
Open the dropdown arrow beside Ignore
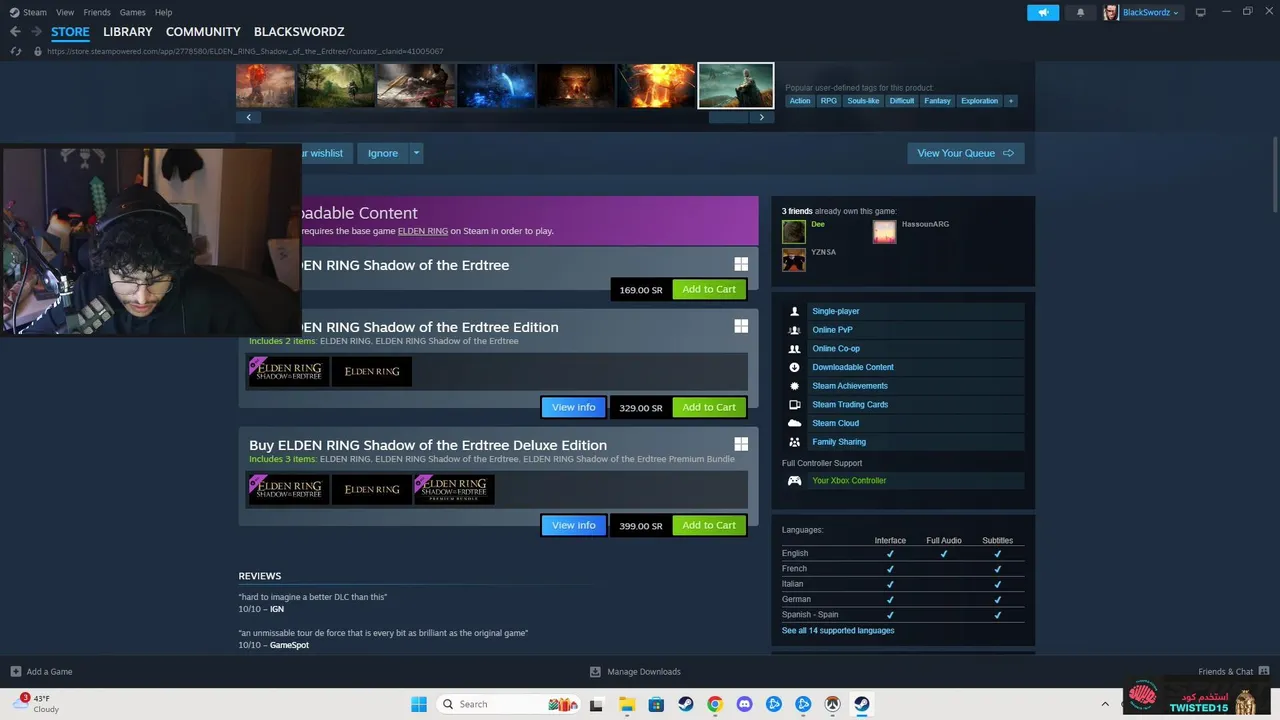tap(416, 153)
